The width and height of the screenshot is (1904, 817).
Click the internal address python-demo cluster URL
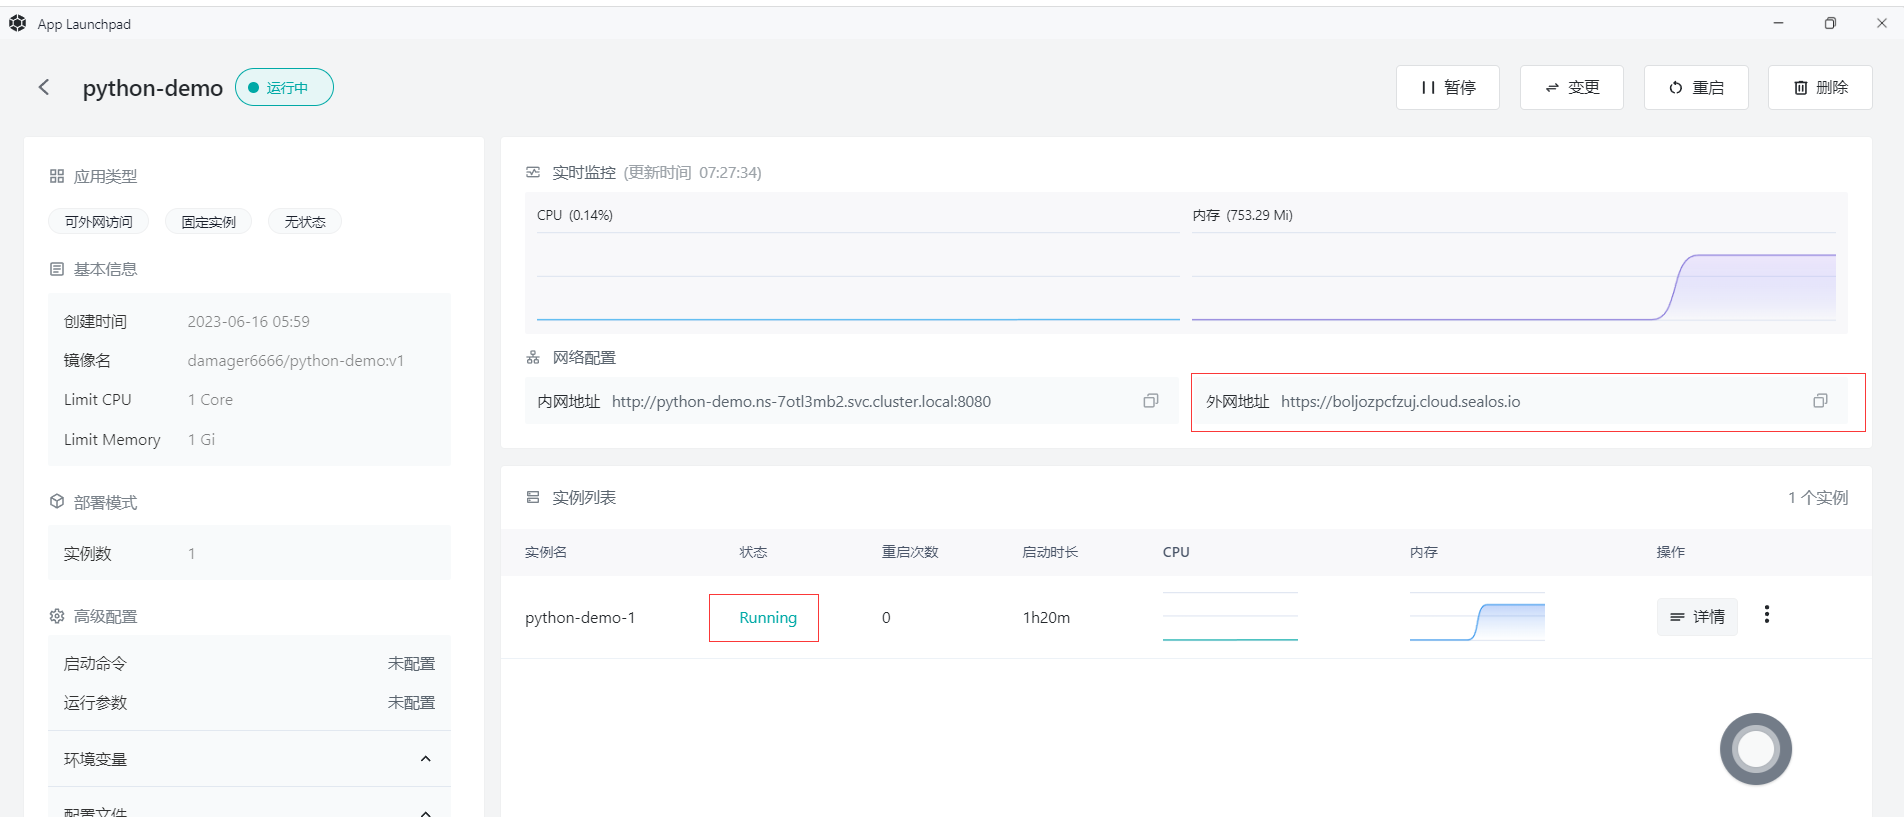[x=800, y=402]
